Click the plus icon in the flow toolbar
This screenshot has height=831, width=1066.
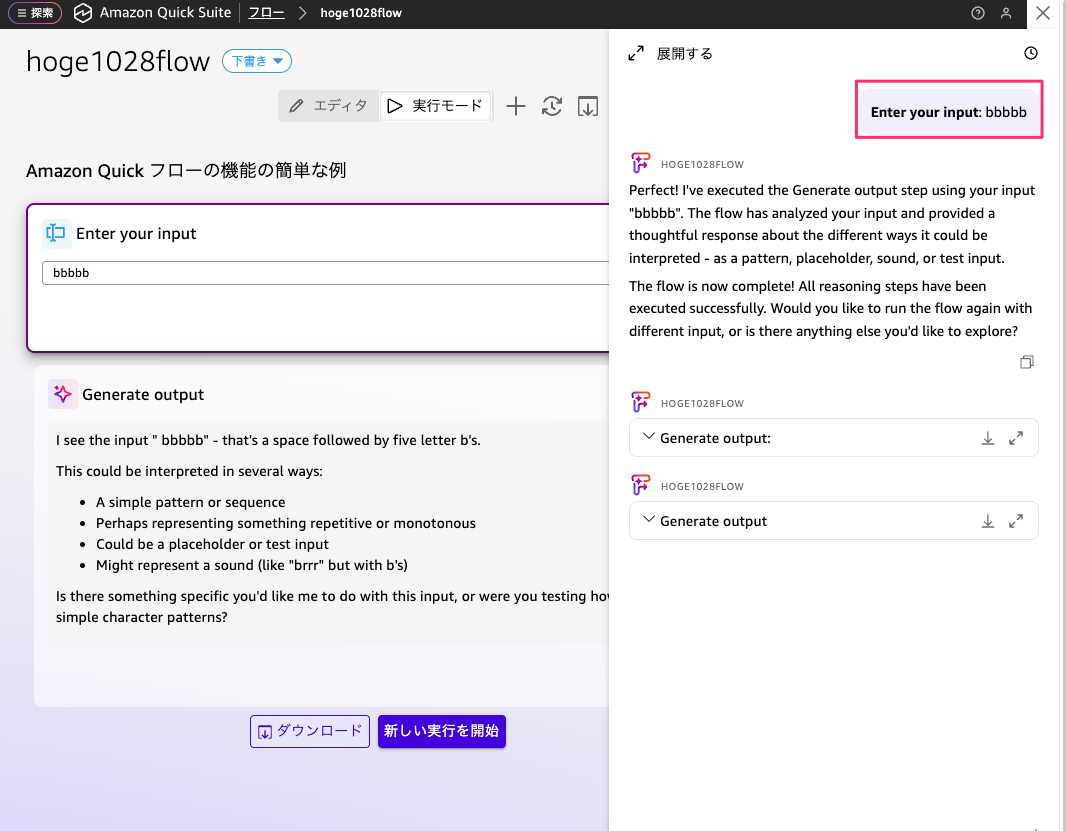pos(515,106)
